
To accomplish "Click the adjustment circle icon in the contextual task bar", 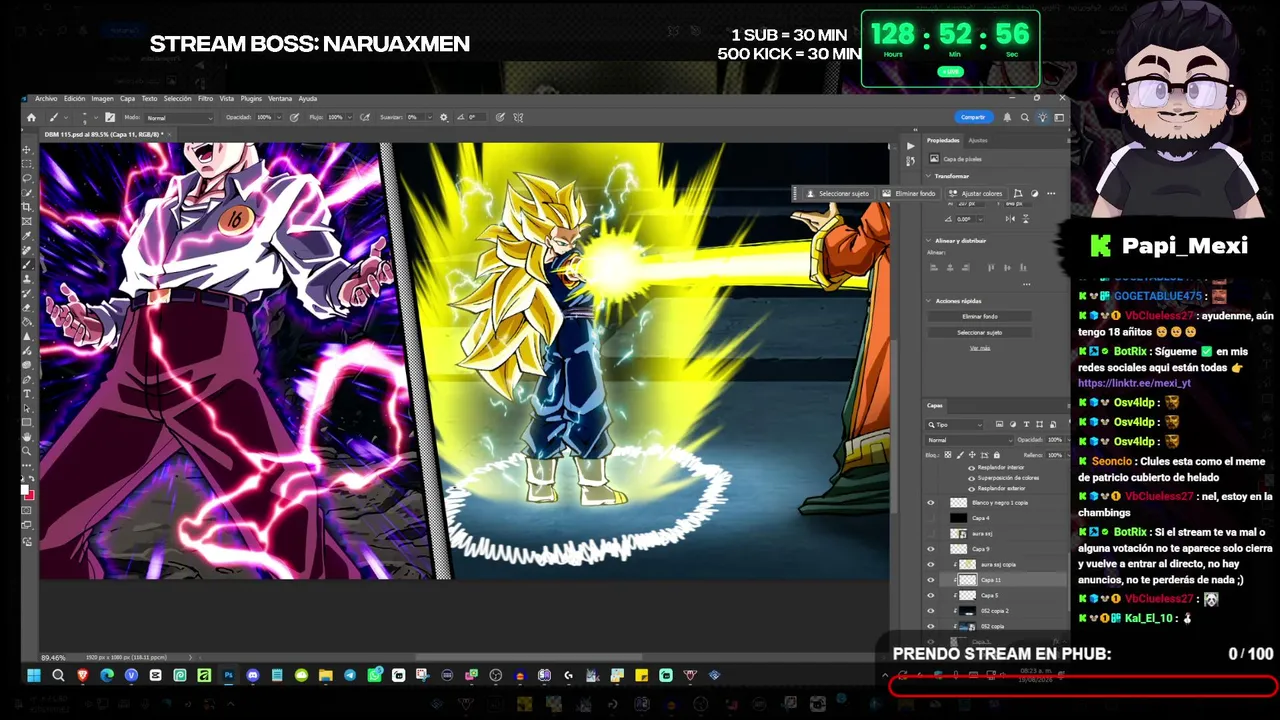I will point(1035,193).
